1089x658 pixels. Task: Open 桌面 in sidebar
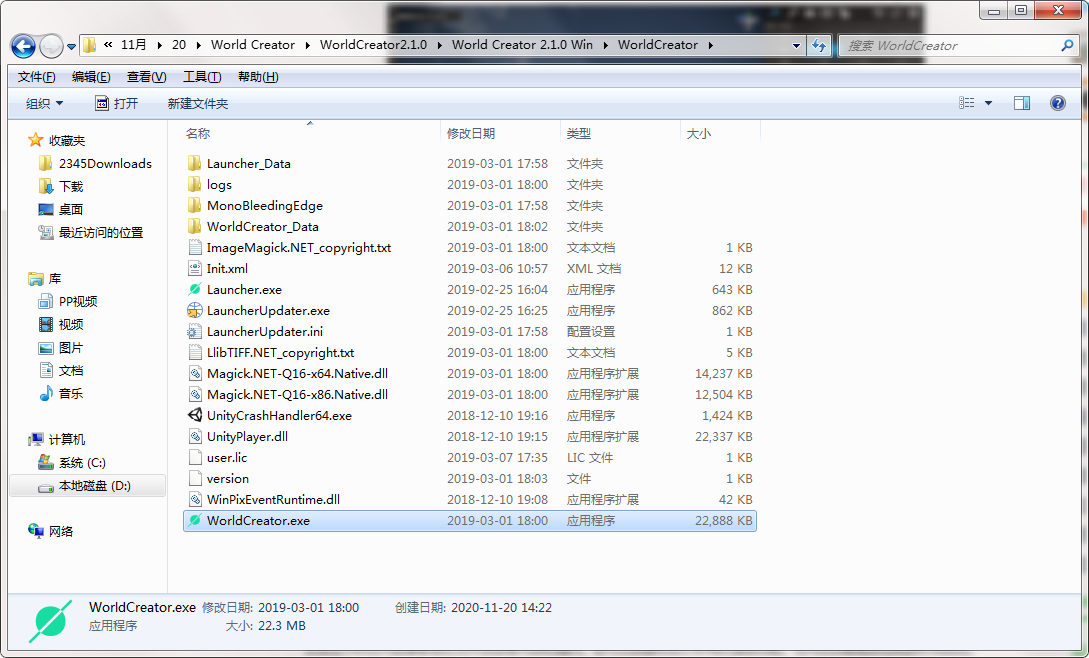click(x=71, y=209)
